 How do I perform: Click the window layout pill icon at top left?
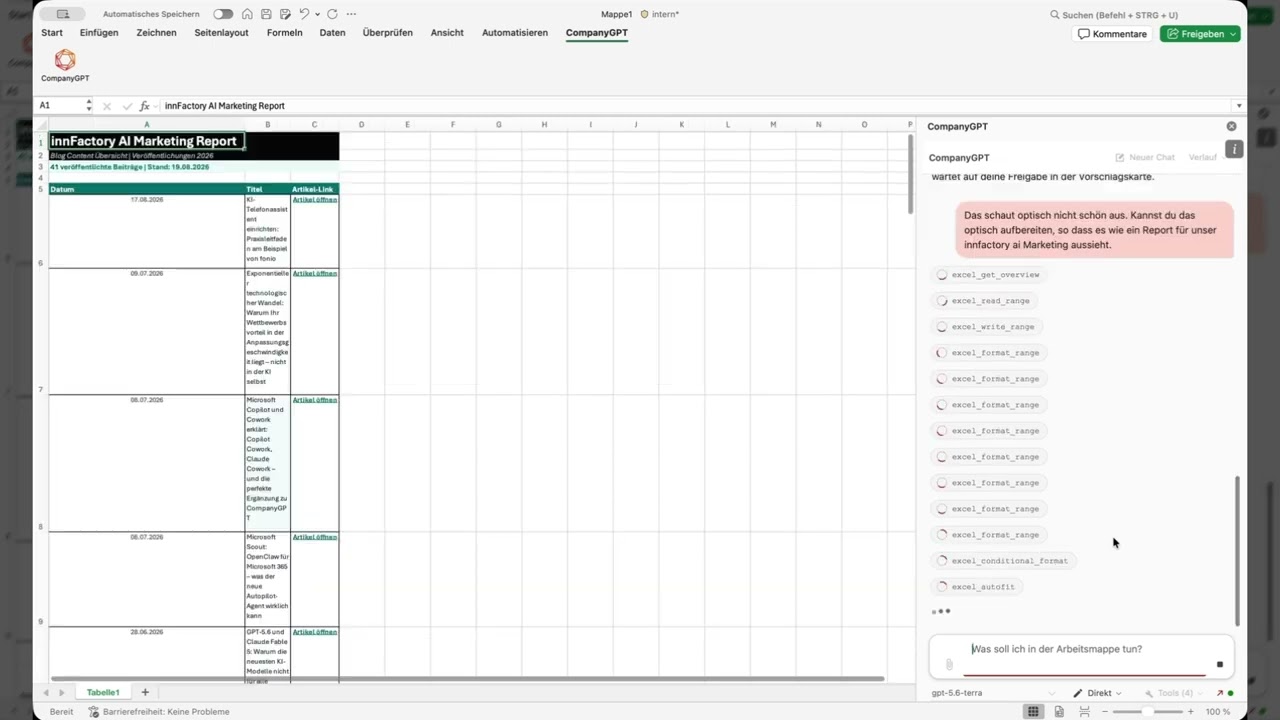click(63, 14)
